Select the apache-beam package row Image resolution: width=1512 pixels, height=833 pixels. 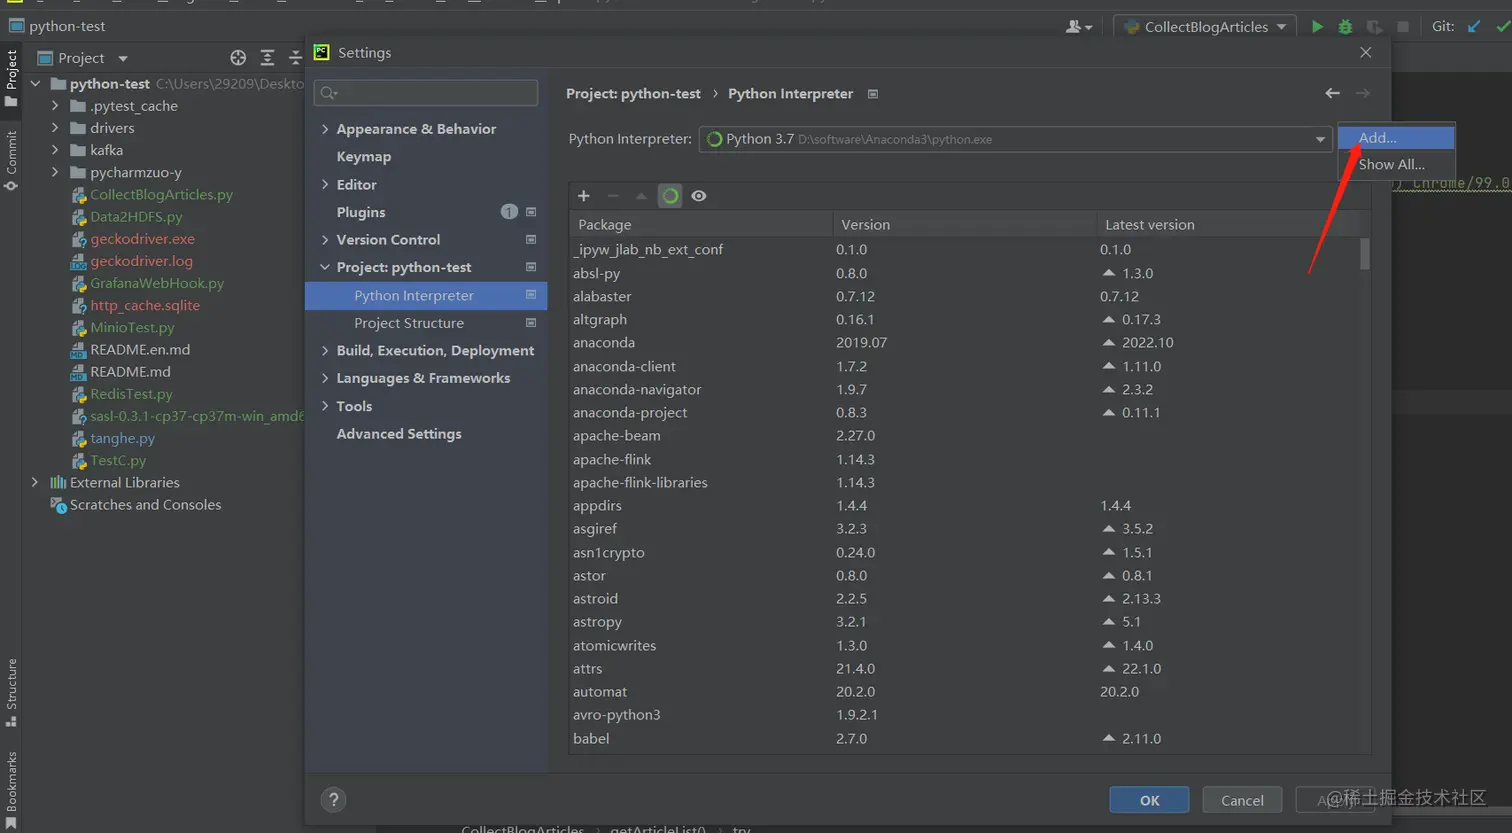click(x=965, y=436)
